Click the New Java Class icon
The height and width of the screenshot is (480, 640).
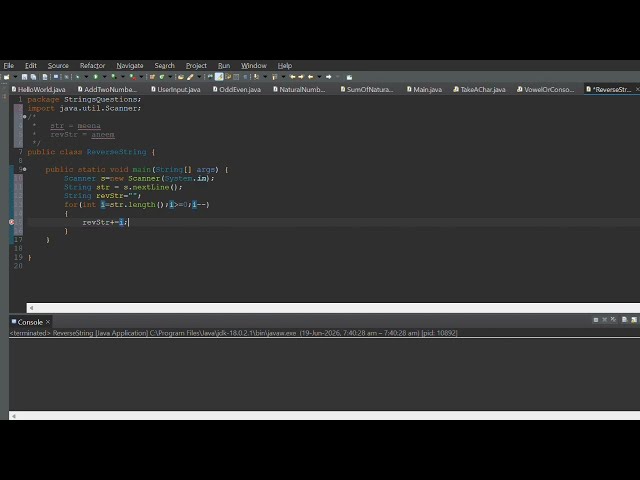click(162, 77)
